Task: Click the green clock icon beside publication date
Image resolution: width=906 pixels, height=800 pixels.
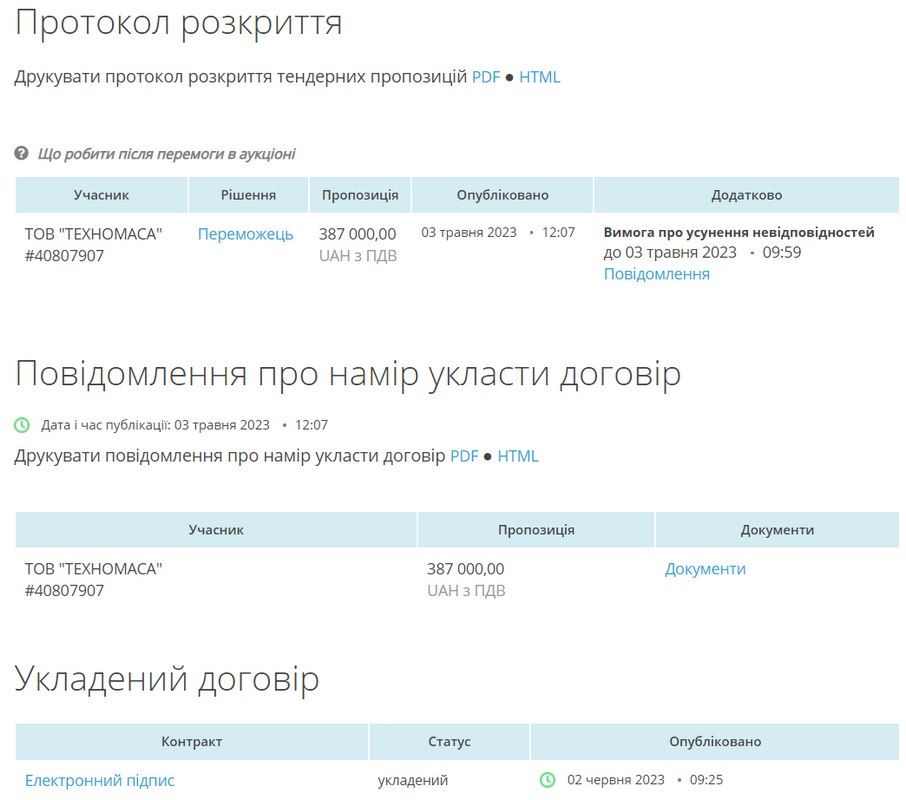Action: 22,424
